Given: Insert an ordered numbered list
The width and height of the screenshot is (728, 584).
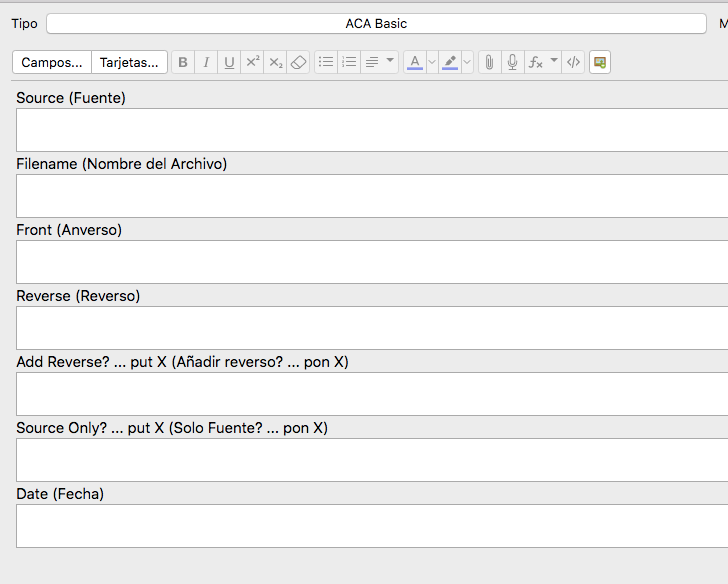Looking at the screenshot, I should tap(349, 62).
